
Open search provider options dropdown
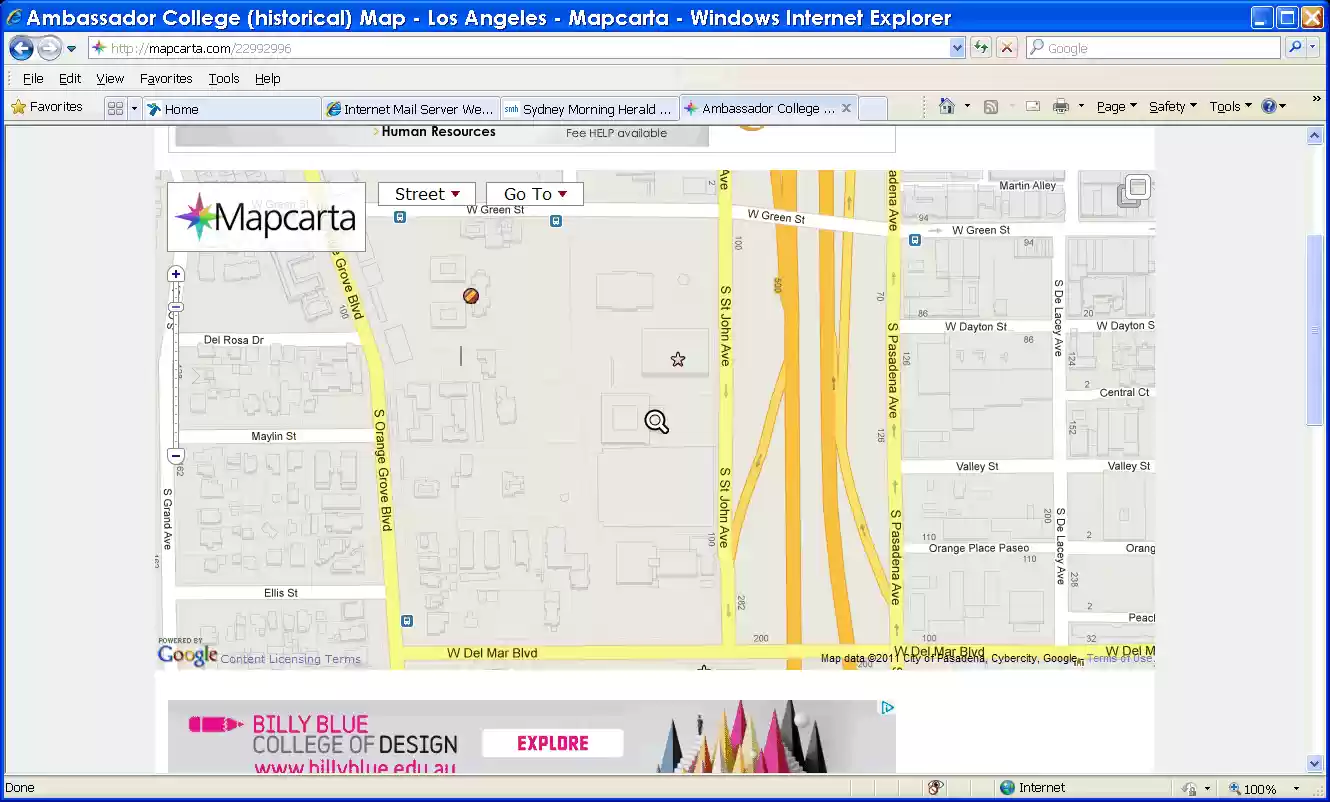(x=1314, y=47)
